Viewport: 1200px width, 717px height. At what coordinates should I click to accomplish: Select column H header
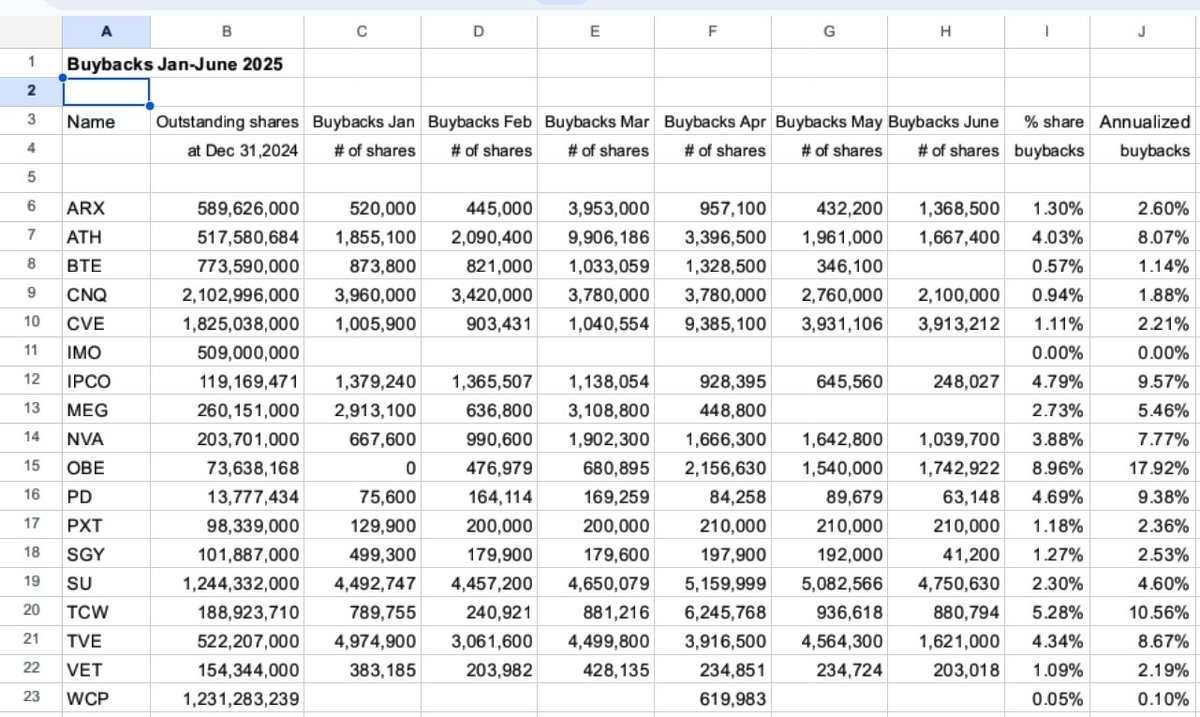coord(944,31)
